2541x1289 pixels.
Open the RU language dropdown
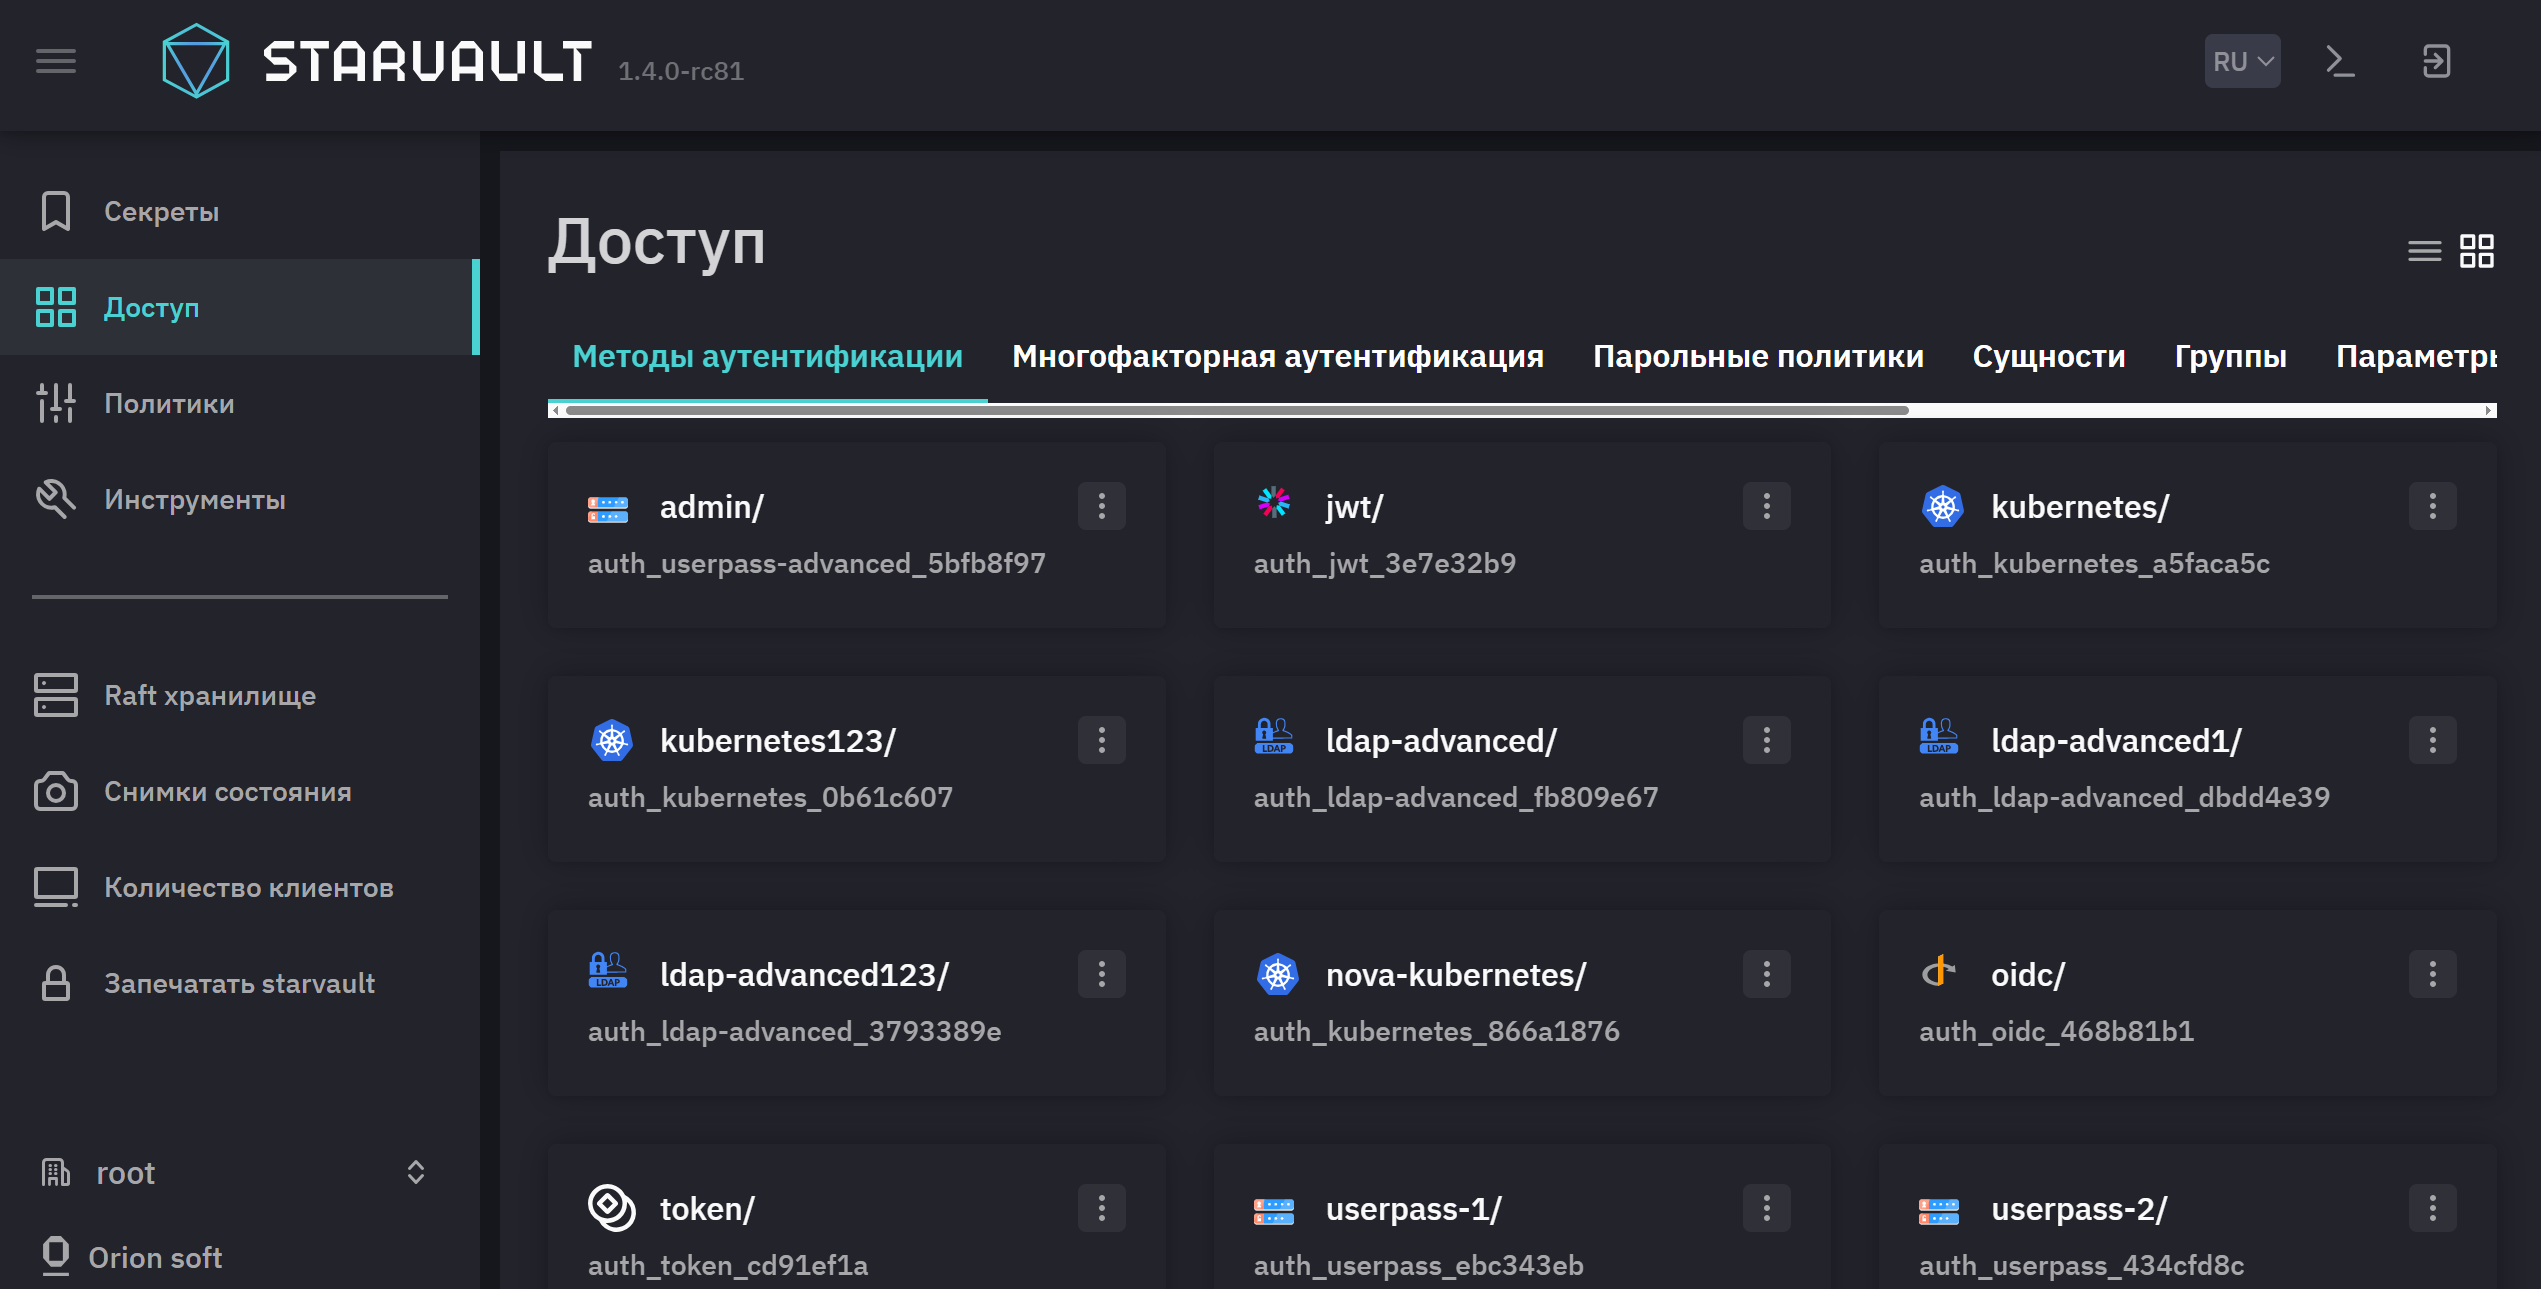click(x=2242, y=61)
